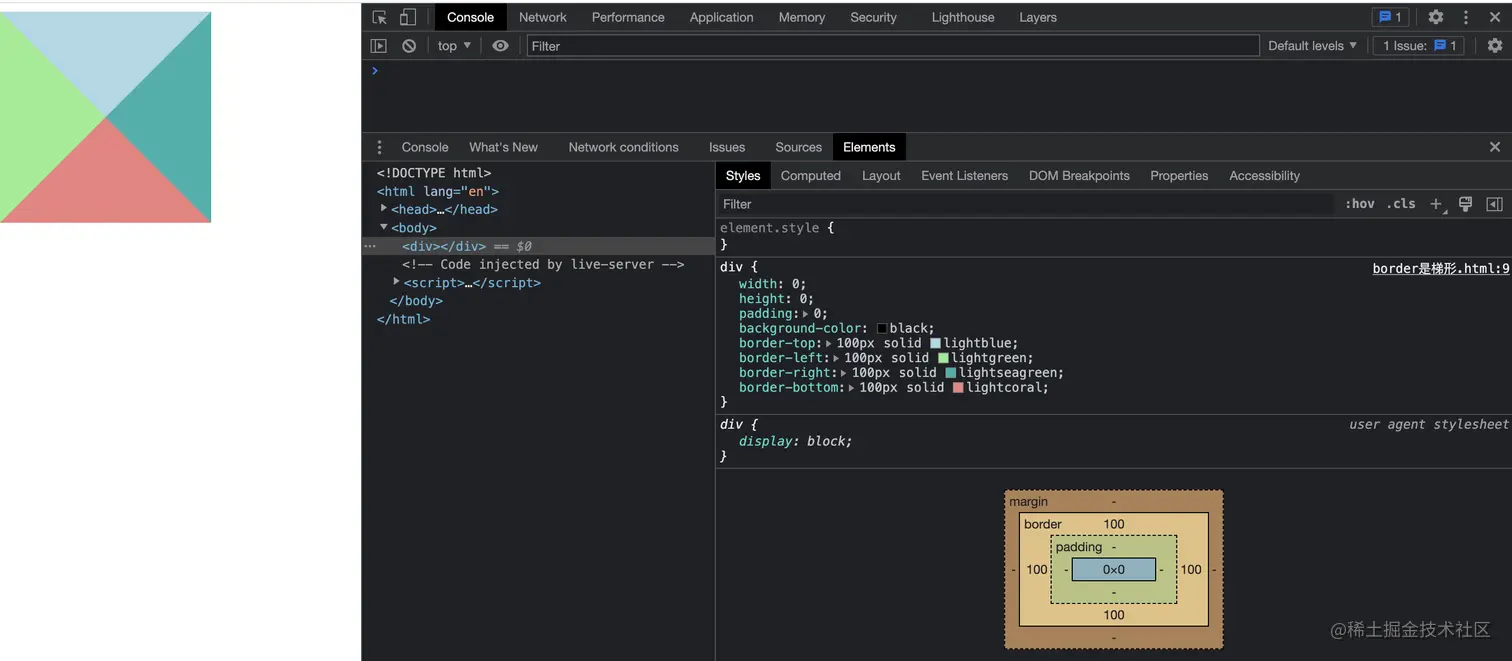Toggle the .cls element classes panel
The height and width of the screenshot is (661, 1512).
click(1401, 204)
